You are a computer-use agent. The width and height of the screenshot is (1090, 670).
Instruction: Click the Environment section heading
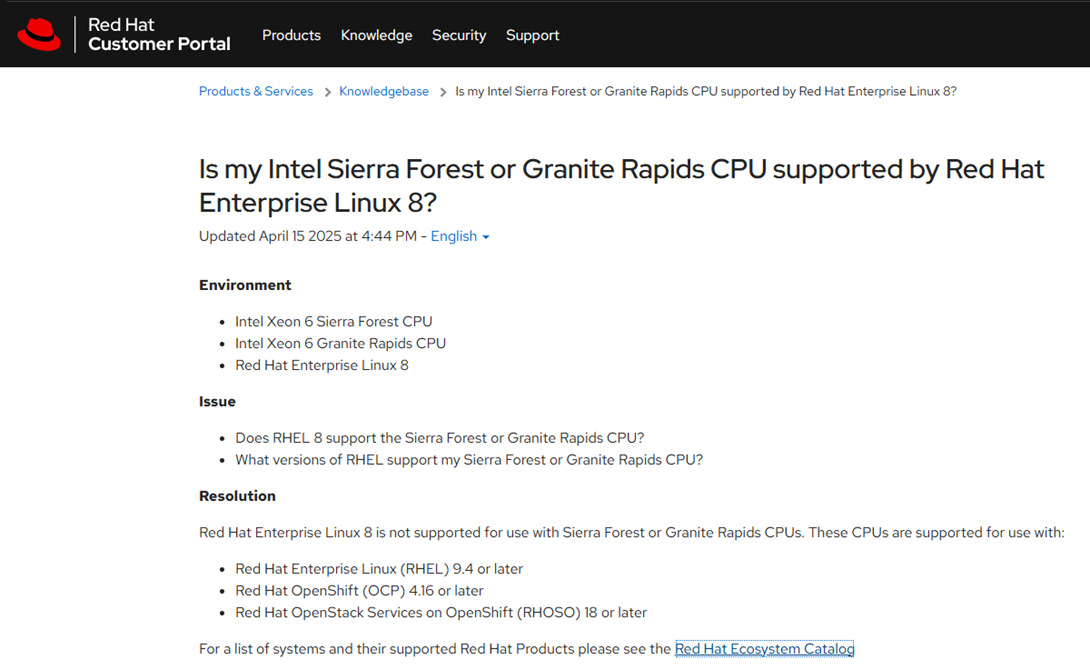point(245,285)
